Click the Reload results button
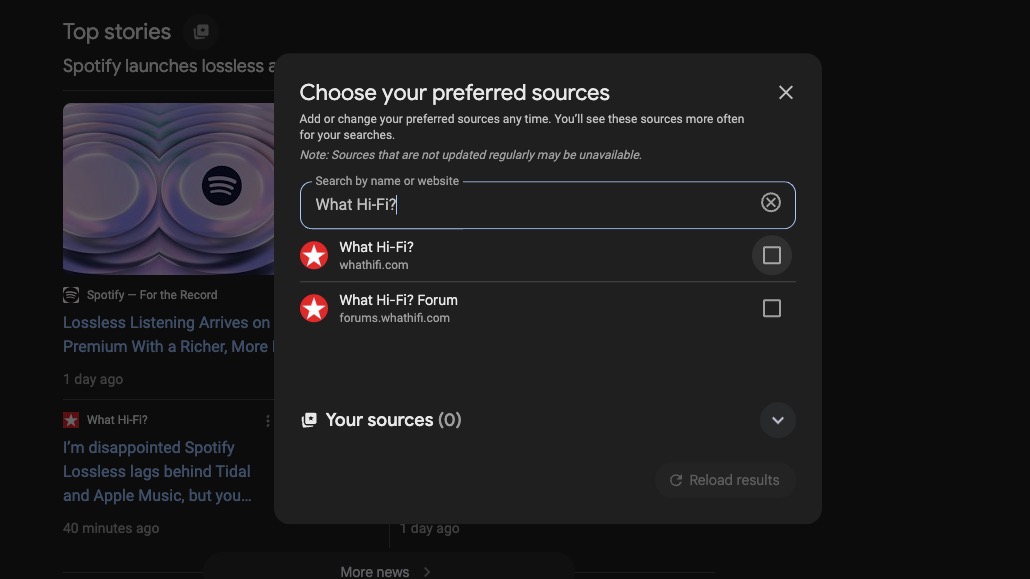 pos(725,480)
